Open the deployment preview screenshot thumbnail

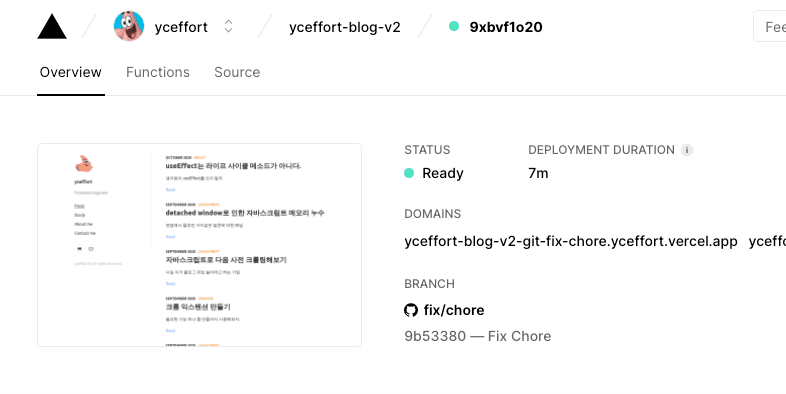[x=200, y=245]
